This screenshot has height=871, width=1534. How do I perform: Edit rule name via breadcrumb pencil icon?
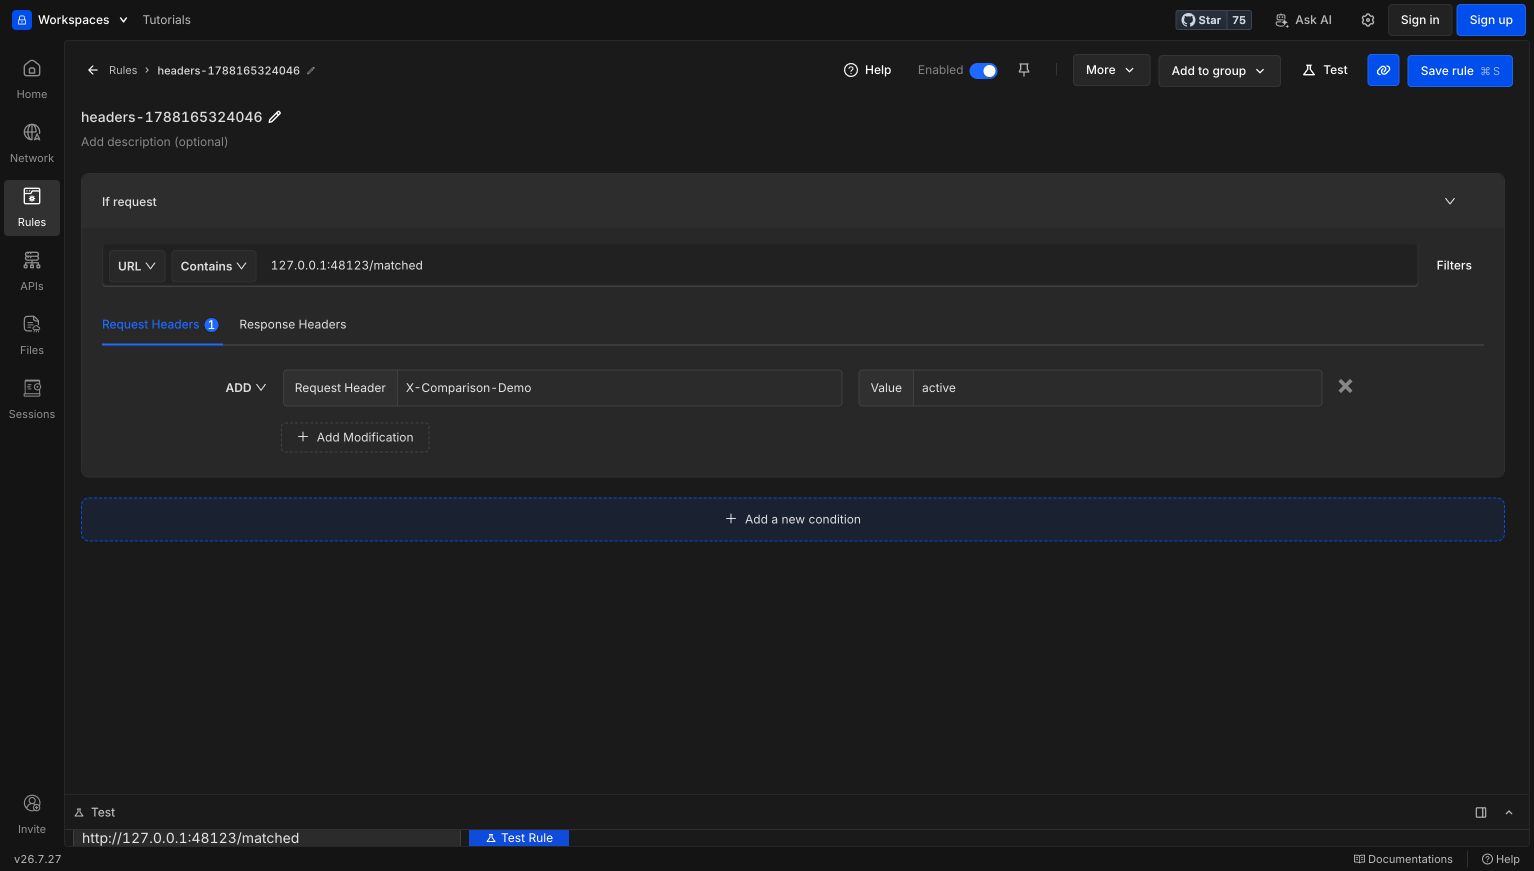311,71
